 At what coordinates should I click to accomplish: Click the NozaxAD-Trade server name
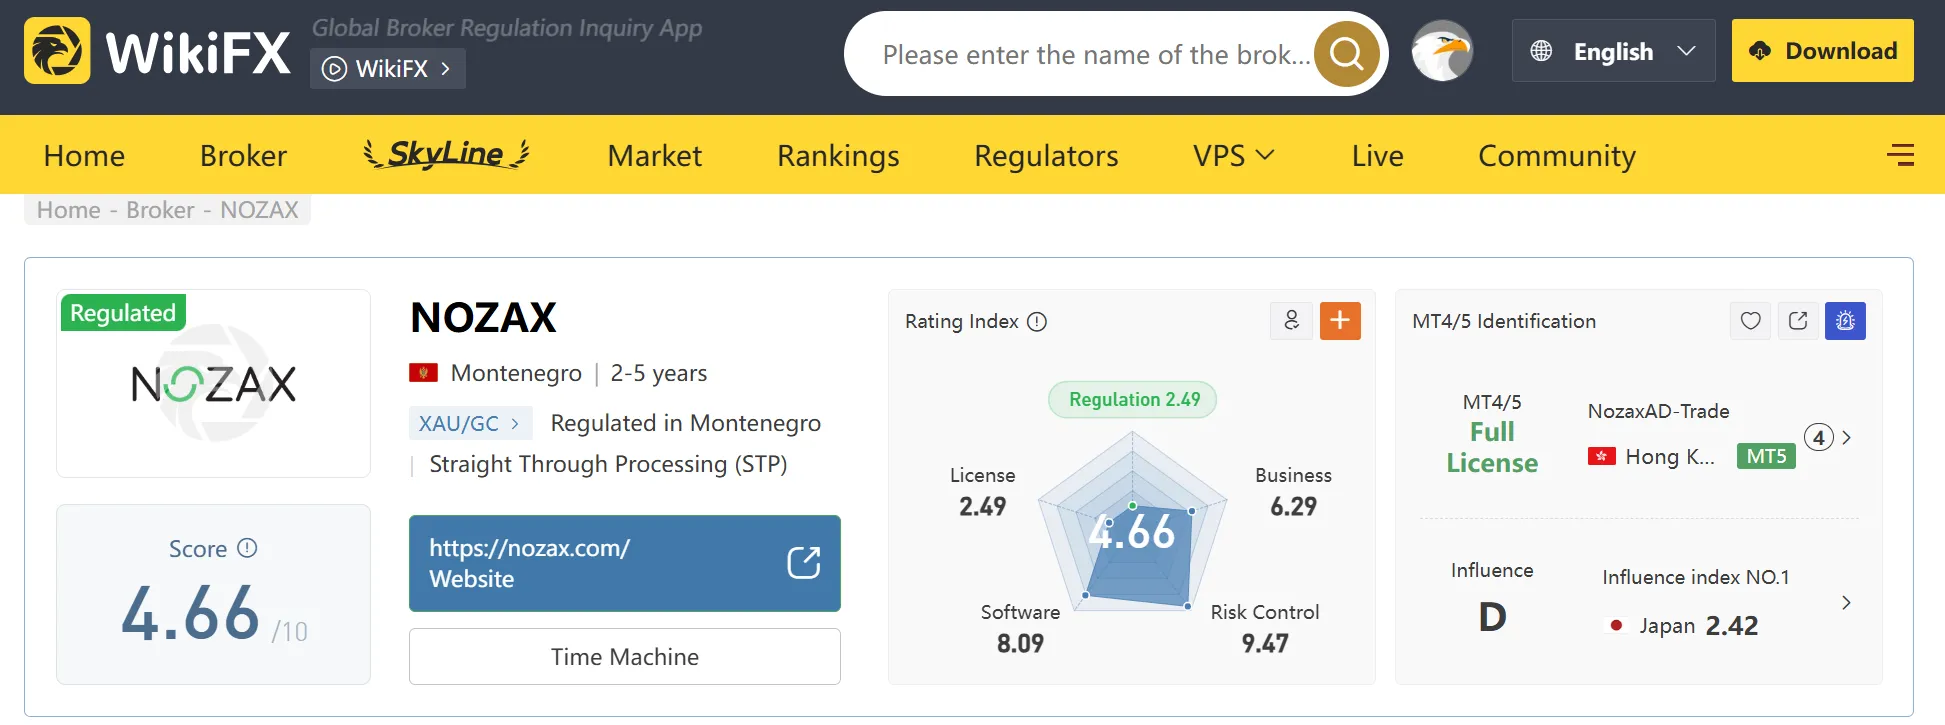click(1658, 411)
